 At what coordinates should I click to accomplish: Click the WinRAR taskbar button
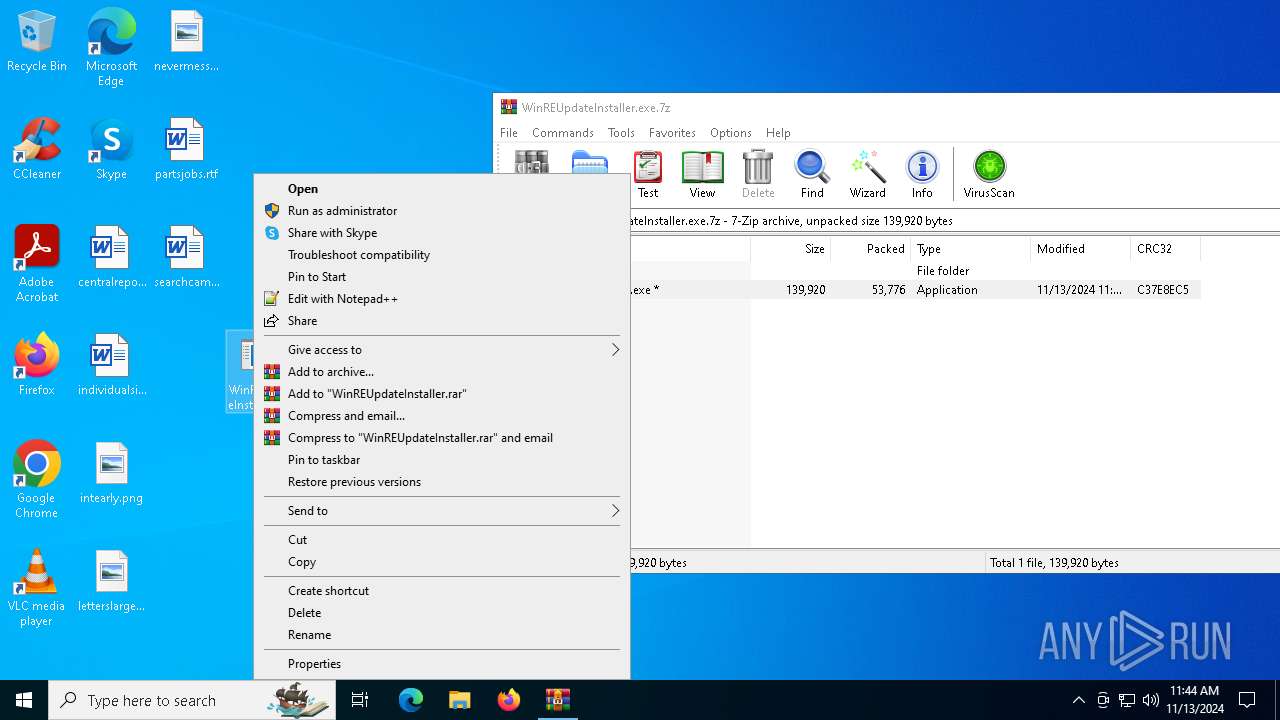click(x=557, y=700)
